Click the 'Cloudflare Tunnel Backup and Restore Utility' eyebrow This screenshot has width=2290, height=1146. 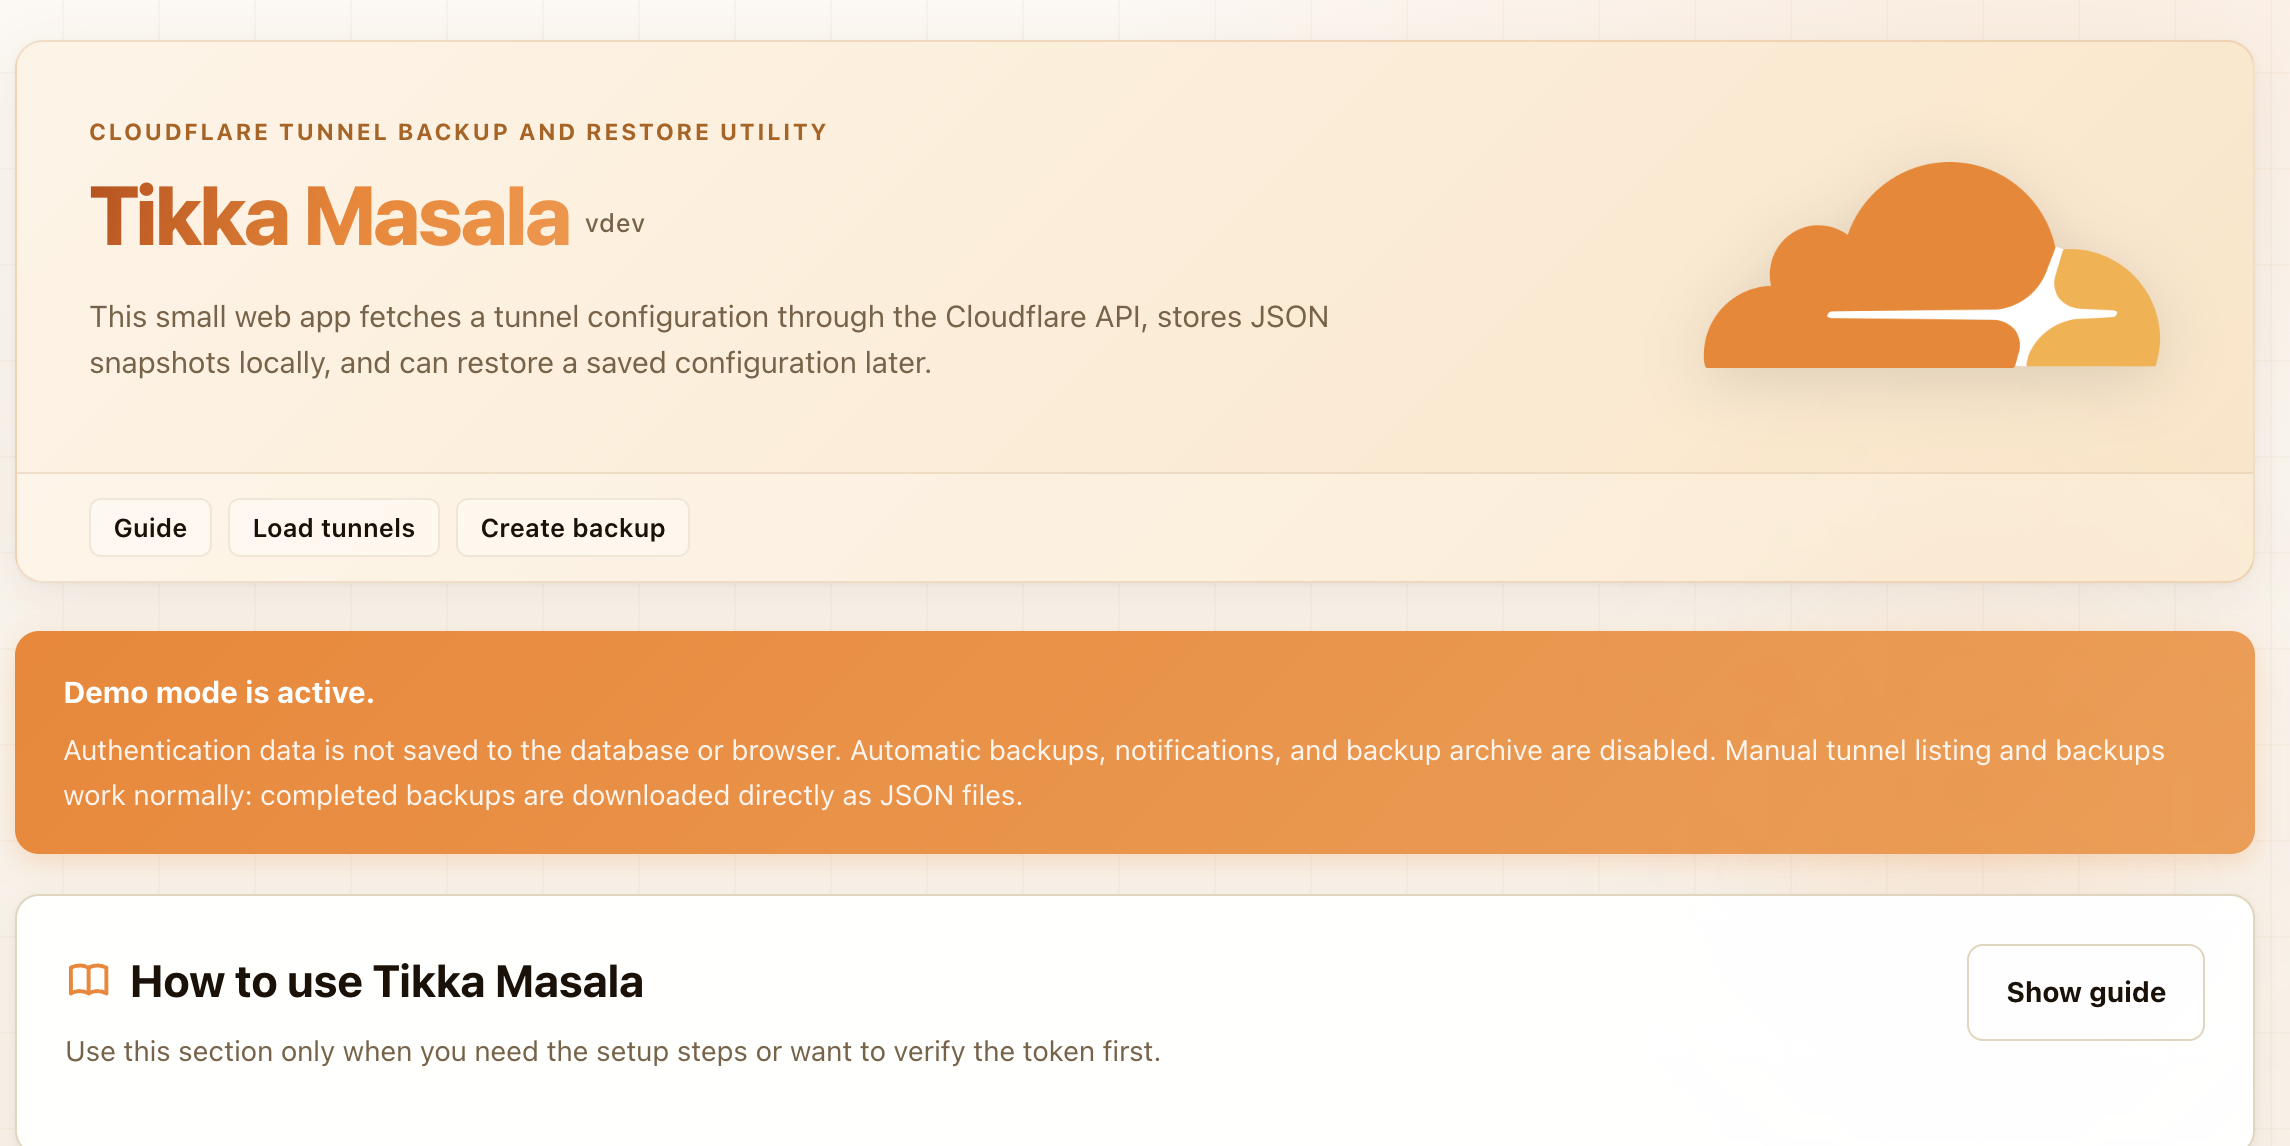(x=458, y=132)
